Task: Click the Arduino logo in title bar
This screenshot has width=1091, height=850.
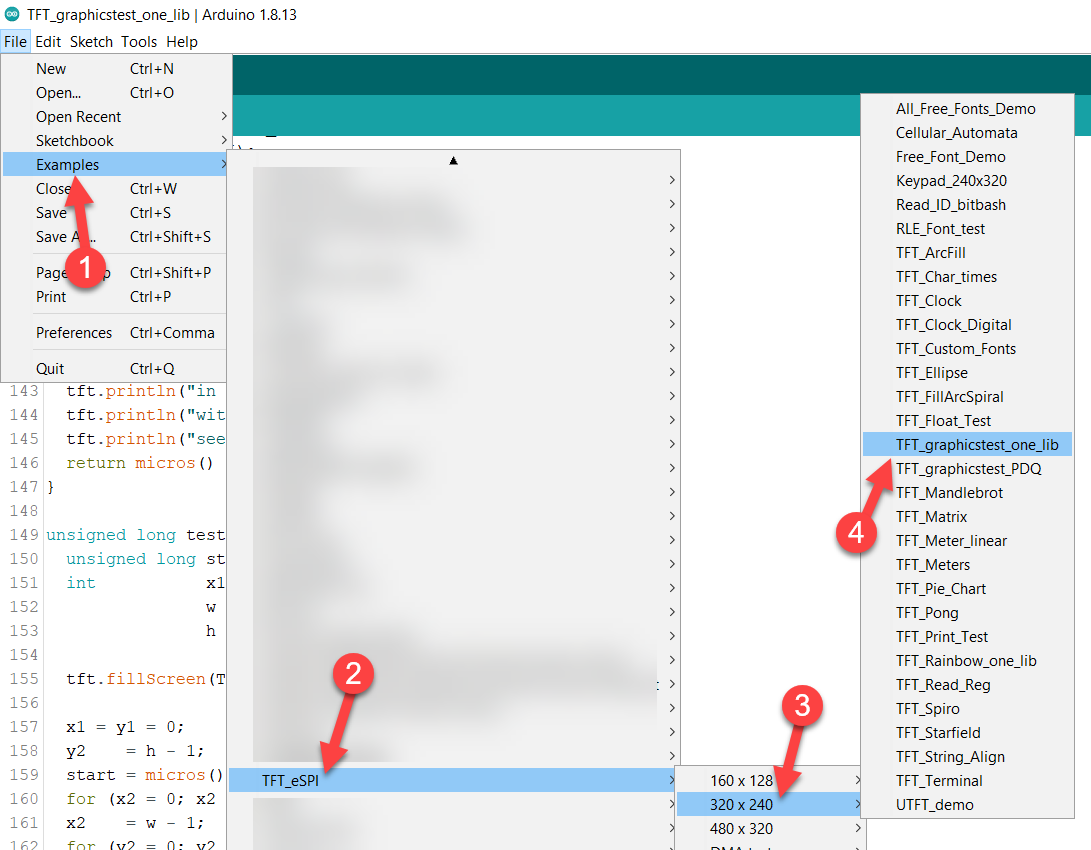Action: point(12,14)
